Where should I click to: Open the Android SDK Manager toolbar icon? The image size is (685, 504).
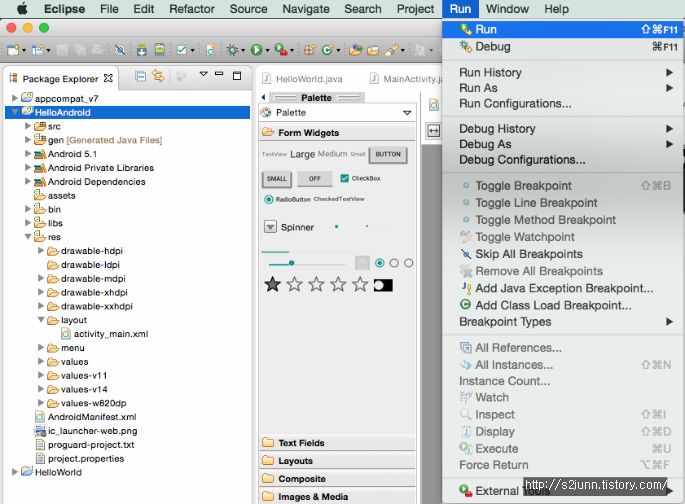(142, 50)
